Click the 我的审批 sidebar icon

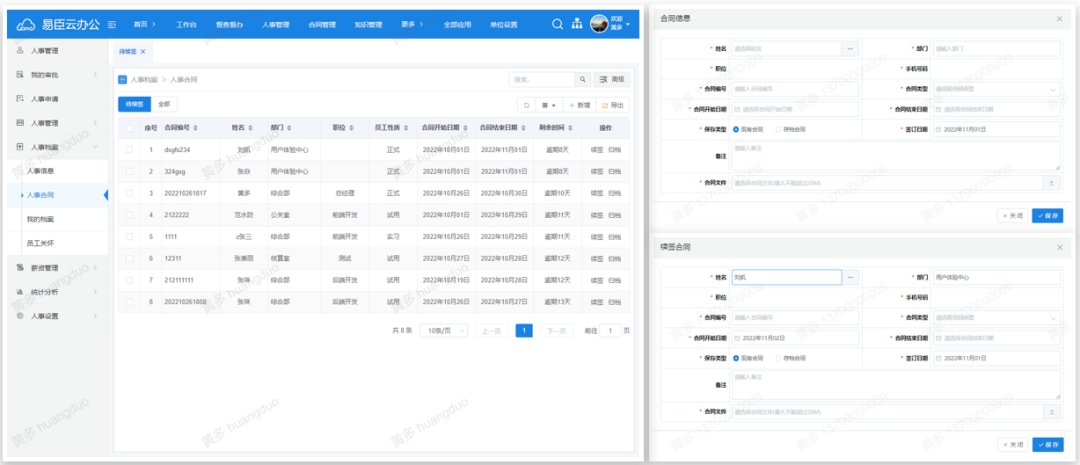(20, 74)
